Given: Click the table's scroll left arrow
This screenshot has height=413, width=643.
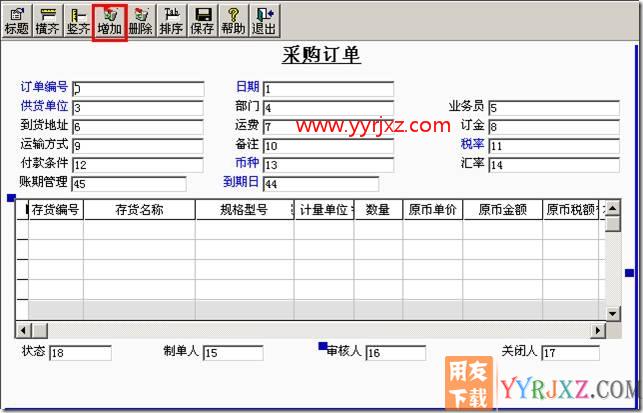Looking at the screenshot, I should coord(23,330).
